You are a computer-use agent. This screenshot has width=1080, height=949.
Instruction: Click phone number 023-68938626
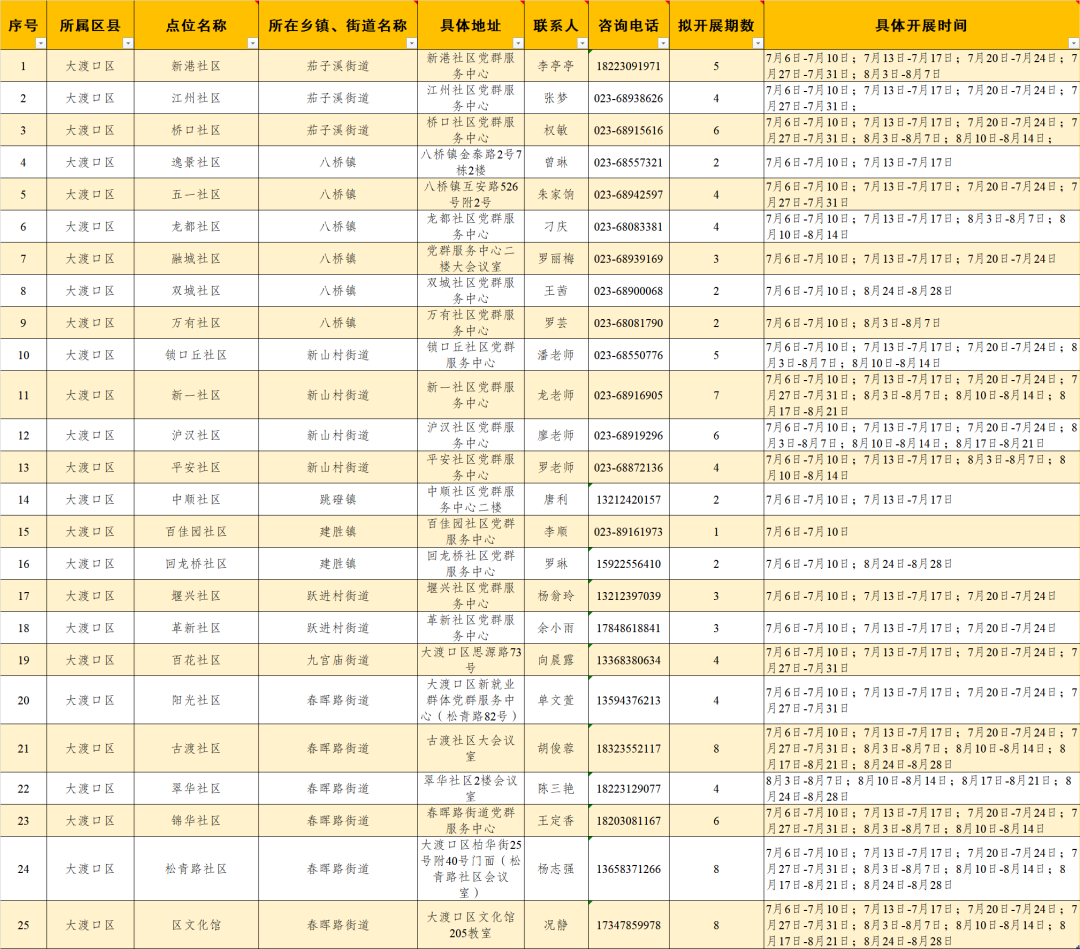point(628,98)
